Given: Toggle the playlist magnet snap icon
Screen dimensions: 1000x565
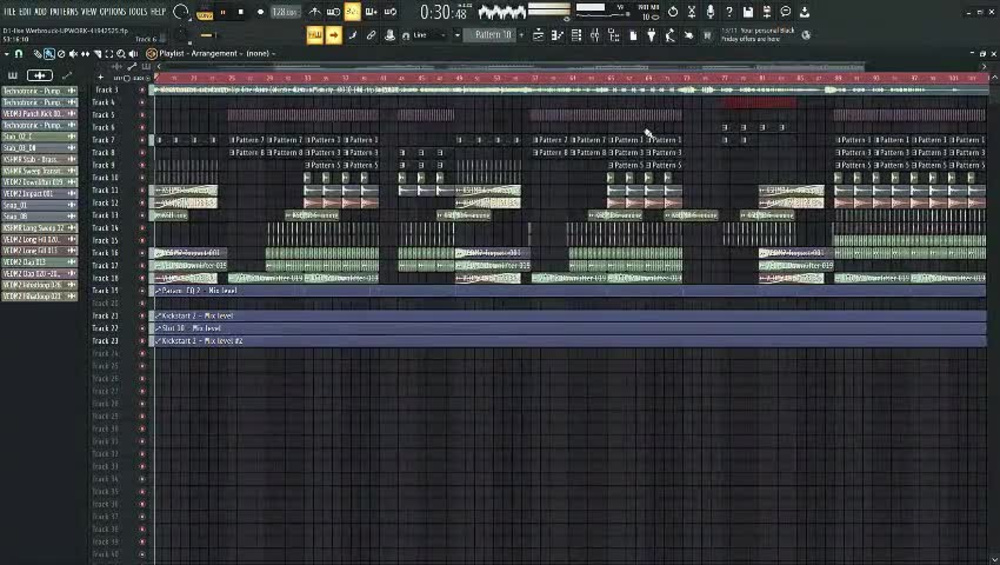Looking at the screenshot, I should [x=18, y=54].
